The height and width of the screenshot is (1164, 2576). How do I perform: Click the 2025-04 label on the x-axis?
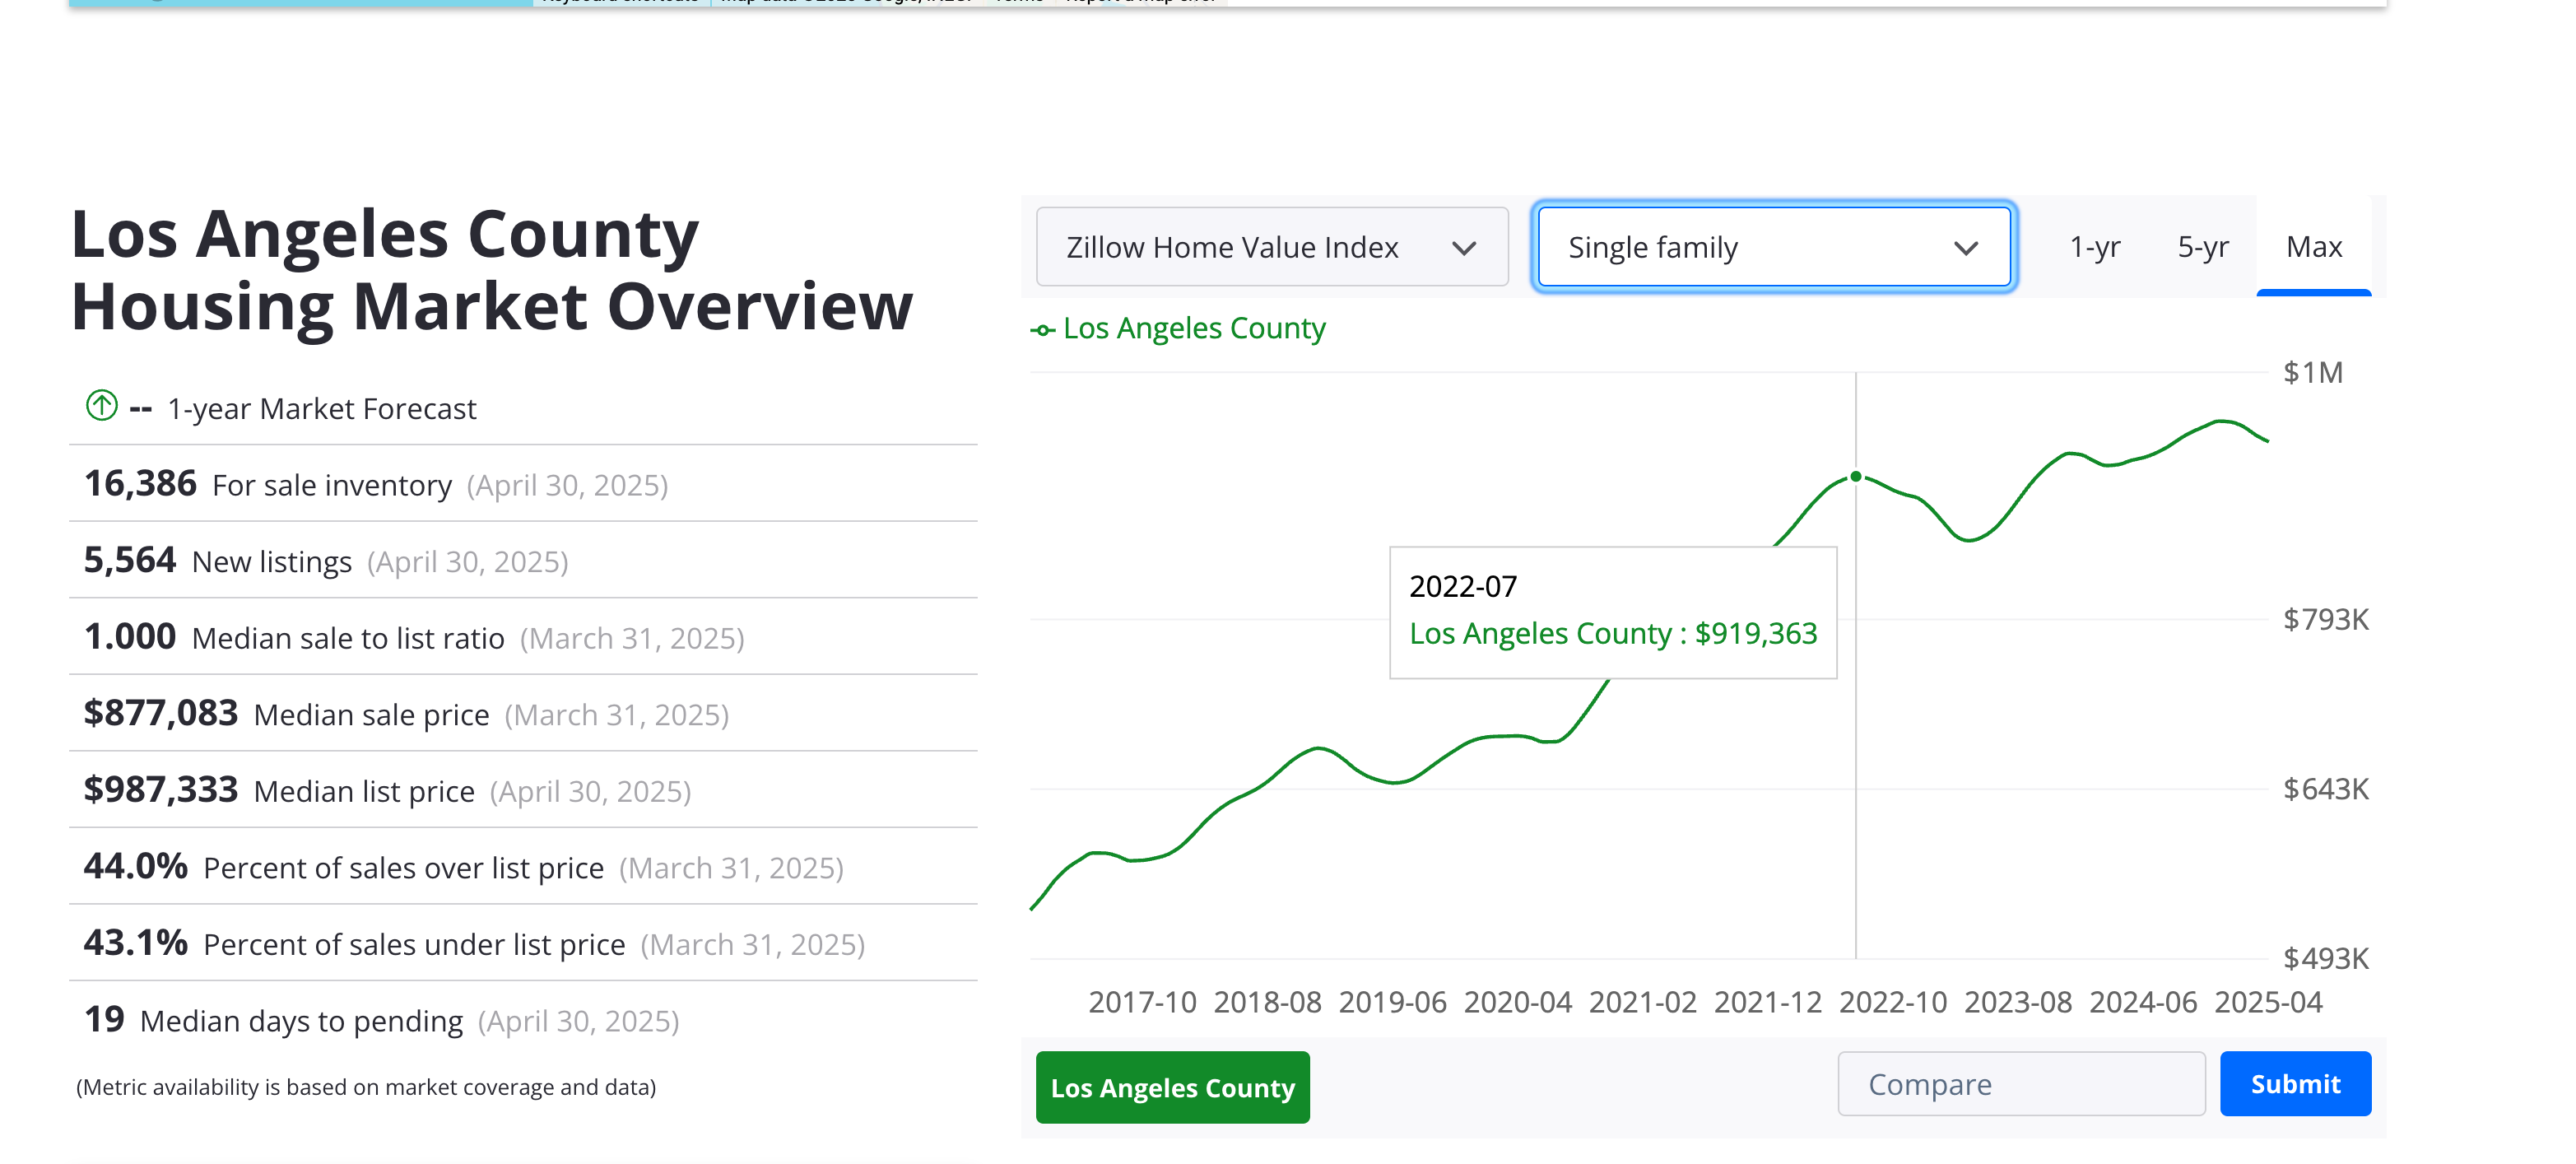(2267, 1002)
